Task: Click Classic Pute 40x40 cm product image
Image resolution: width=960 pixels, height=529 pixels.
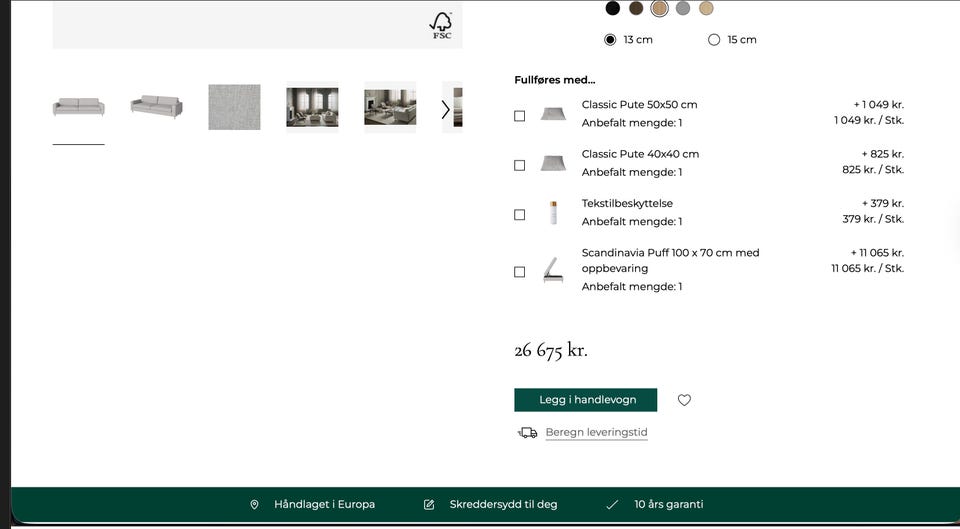Action: pyautogui.click(x=553, y=163)
